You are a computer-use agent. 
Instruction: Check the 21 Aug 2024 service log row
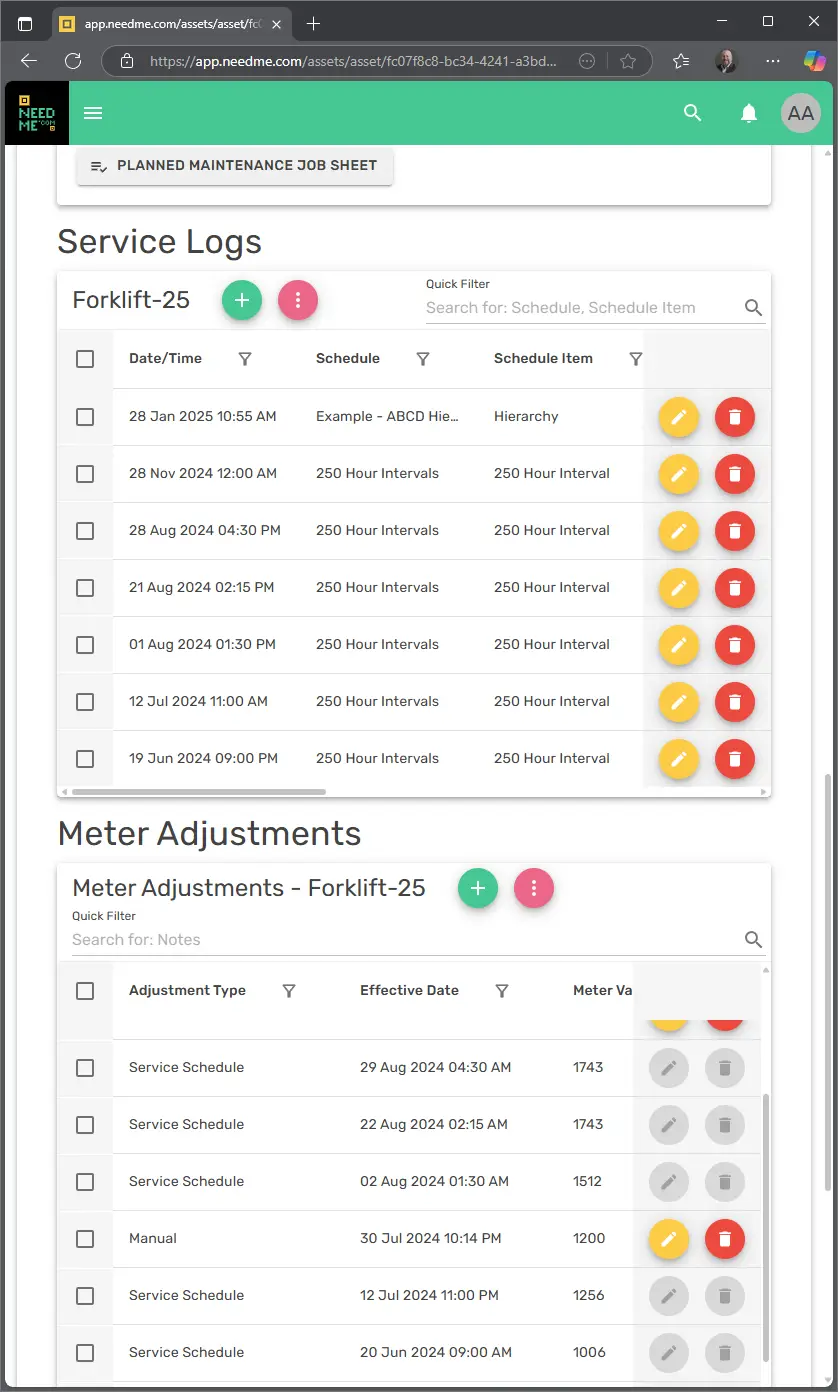point(85,588)
